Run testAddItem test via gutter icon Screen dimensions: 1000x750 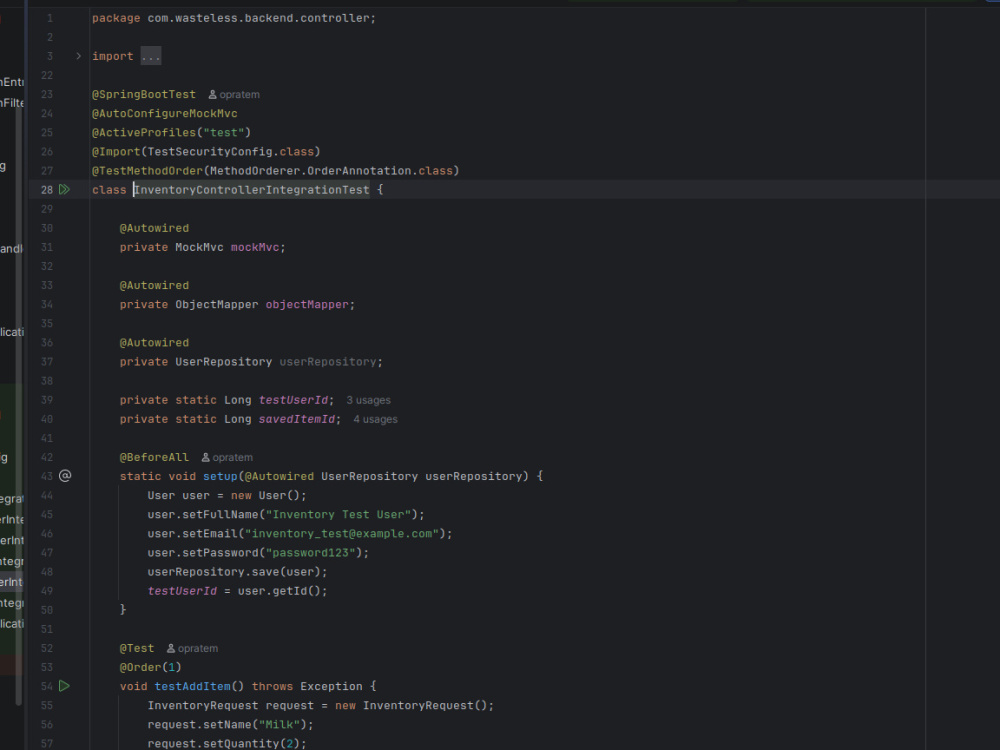coord(64,686)
